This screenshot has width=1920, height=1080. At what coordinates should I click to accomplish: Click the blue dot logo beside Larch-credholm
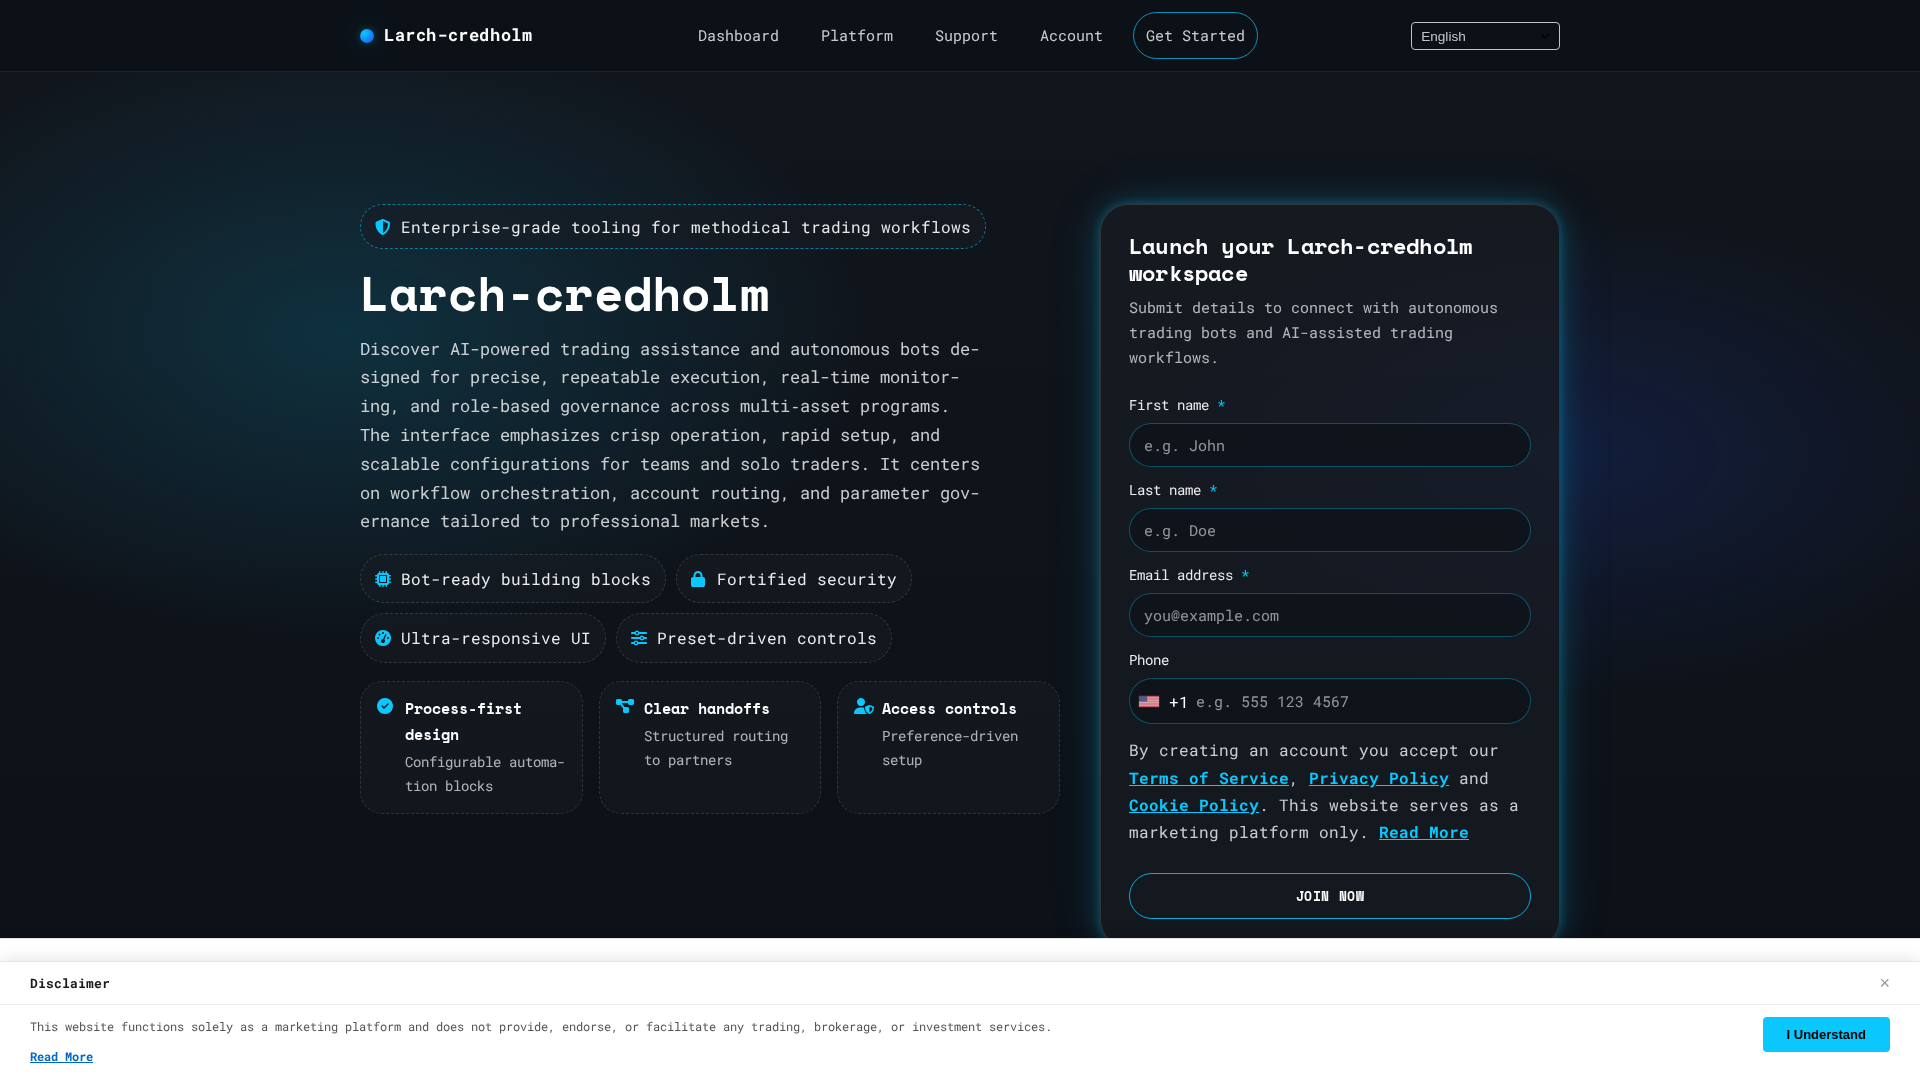(367, 36)
